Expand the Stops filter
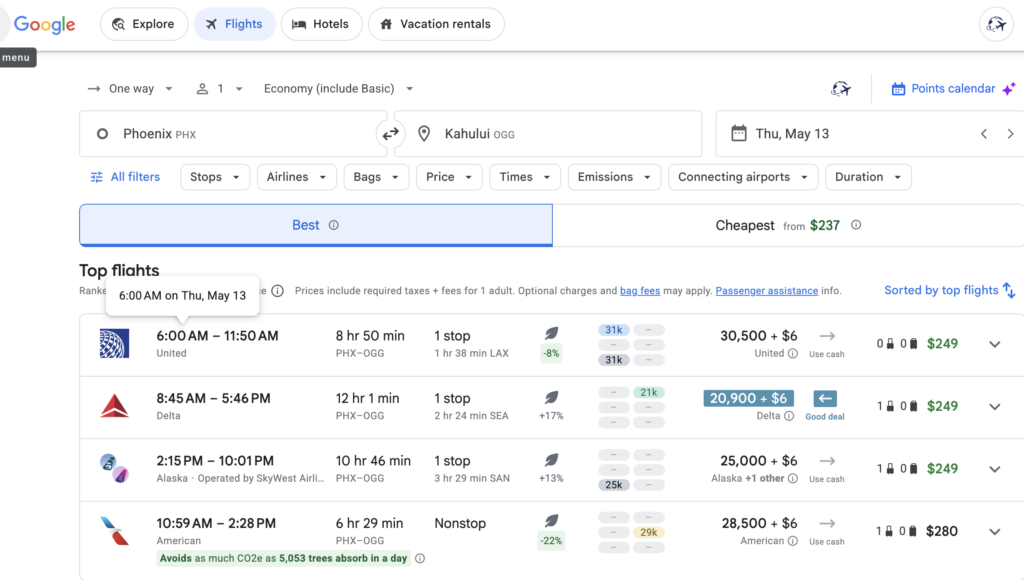 215,177
